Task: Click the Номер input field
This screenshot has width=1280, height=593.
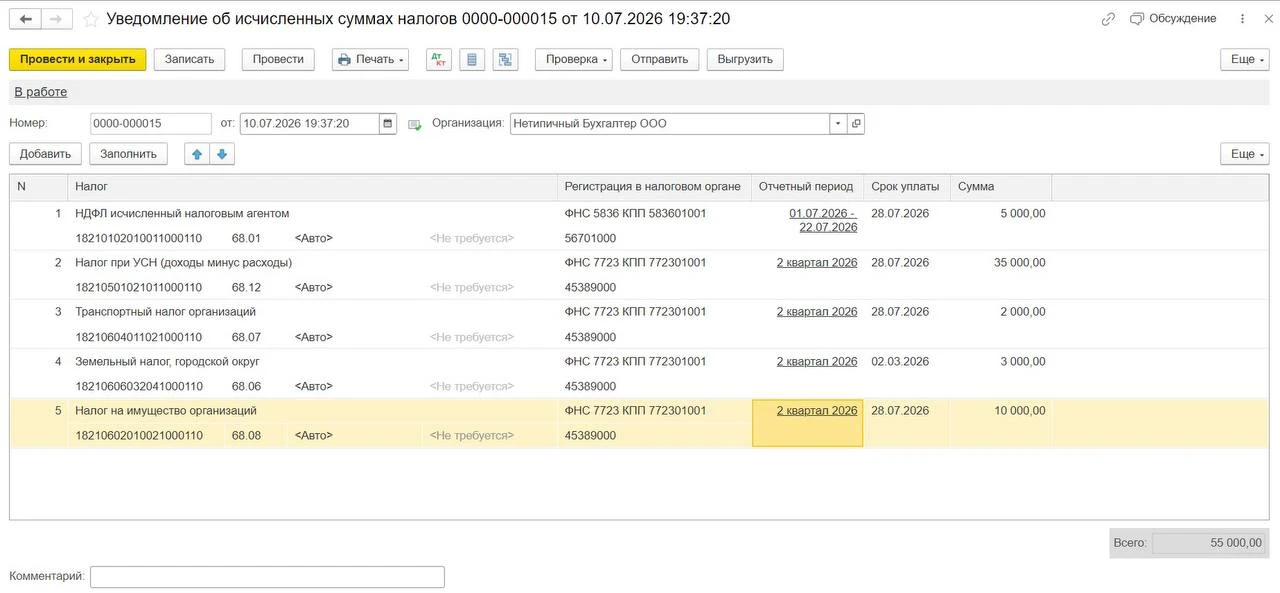Action: (x=150, y=124)
